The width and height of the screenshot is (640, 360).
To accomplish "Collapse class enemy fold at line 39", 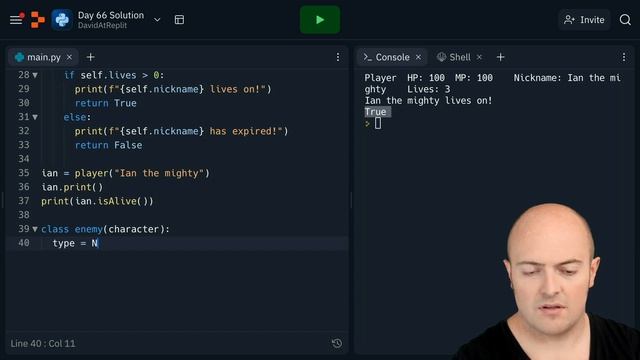I will click(x=35, y=229).
